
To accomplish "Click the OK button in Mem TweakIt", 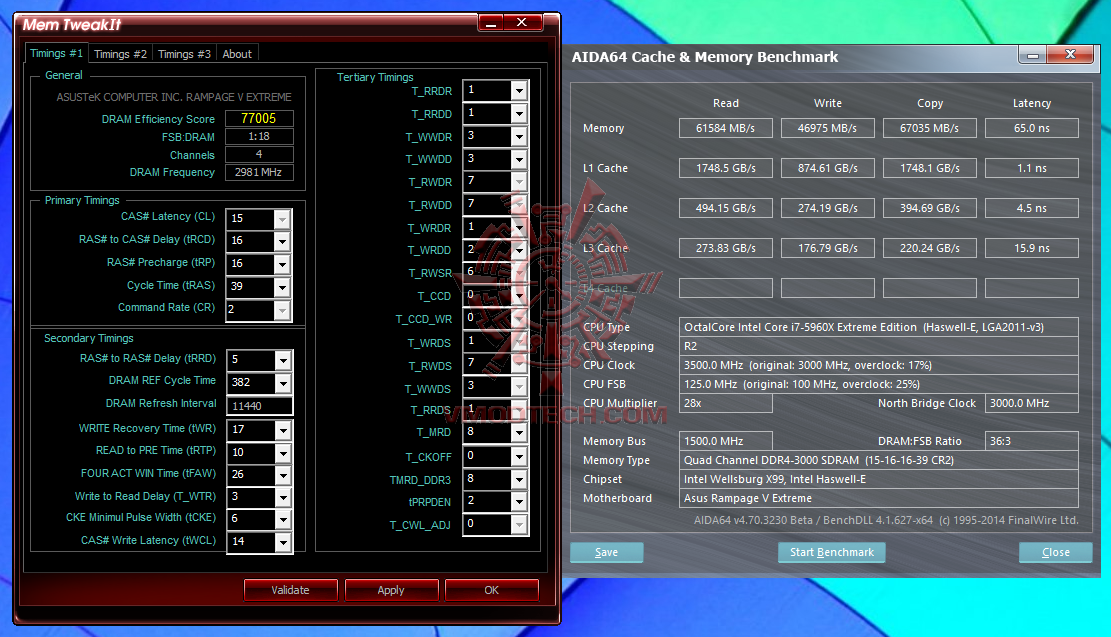I will click(x=492, y=590).
